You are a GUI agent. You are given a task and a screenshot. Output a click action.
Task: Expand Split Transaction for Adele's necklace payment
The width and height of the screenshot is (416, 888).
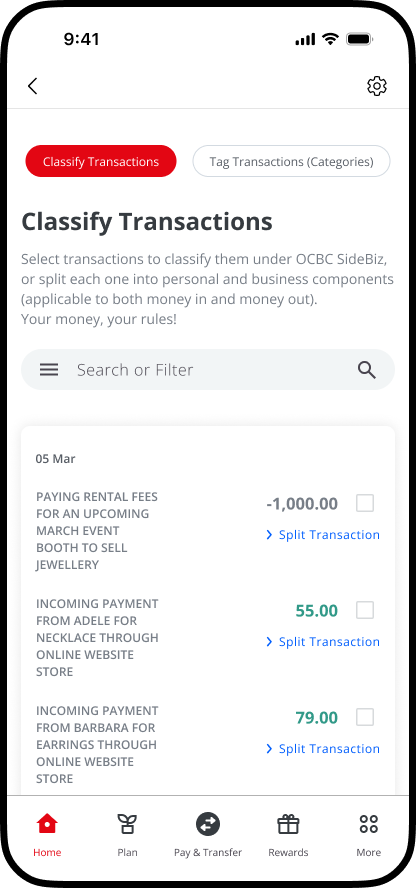(x=323, y=642)
